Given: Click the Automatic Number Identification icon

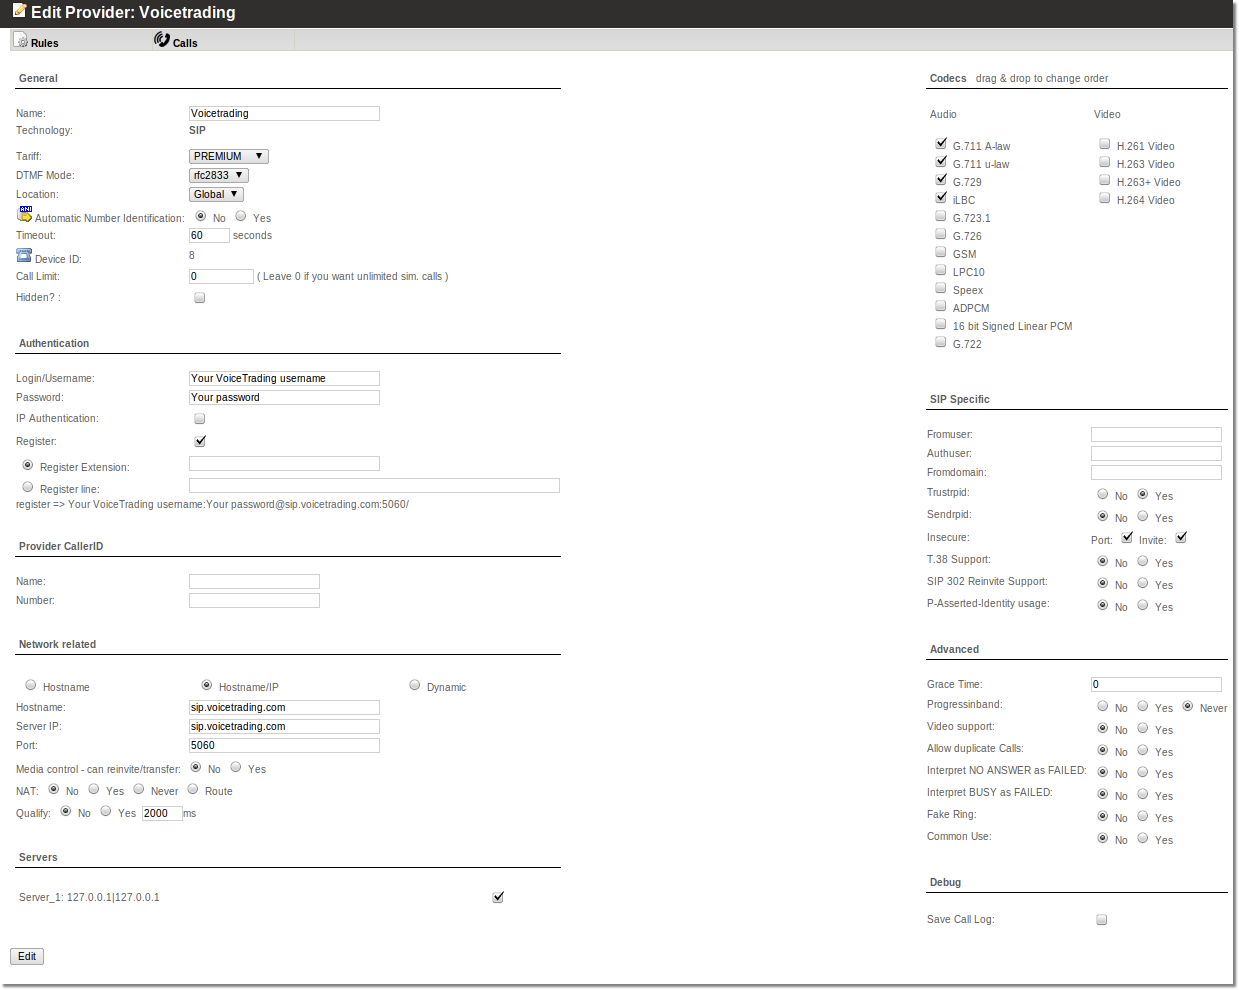Looking at the screenshot, I should pos(25,215).
